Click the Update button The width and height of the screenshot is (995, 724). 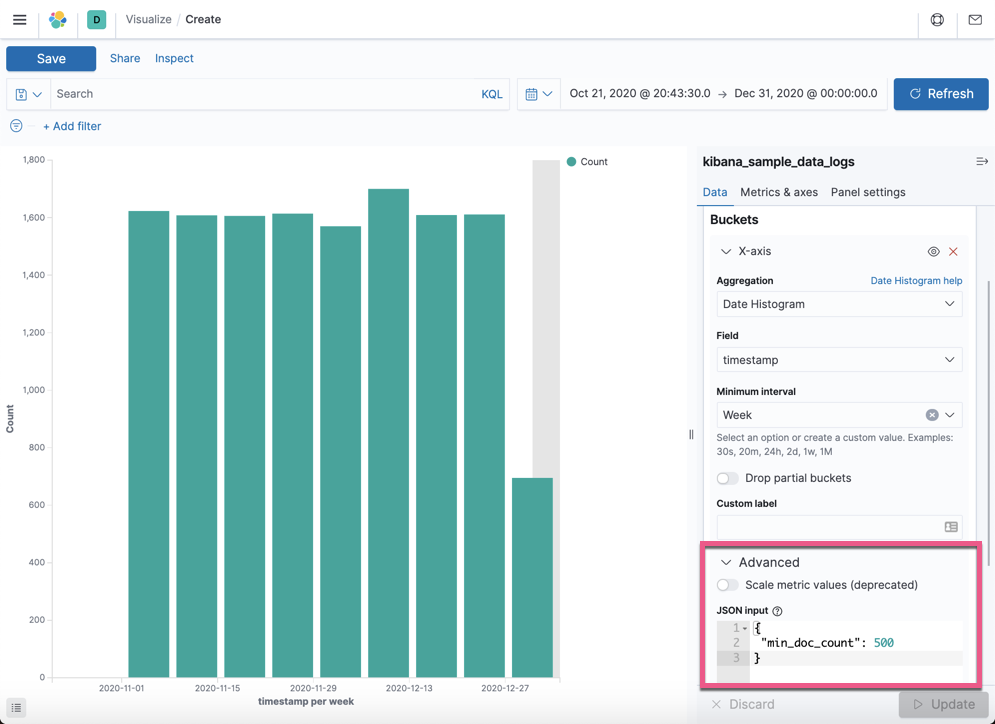(x=944, y=704)
